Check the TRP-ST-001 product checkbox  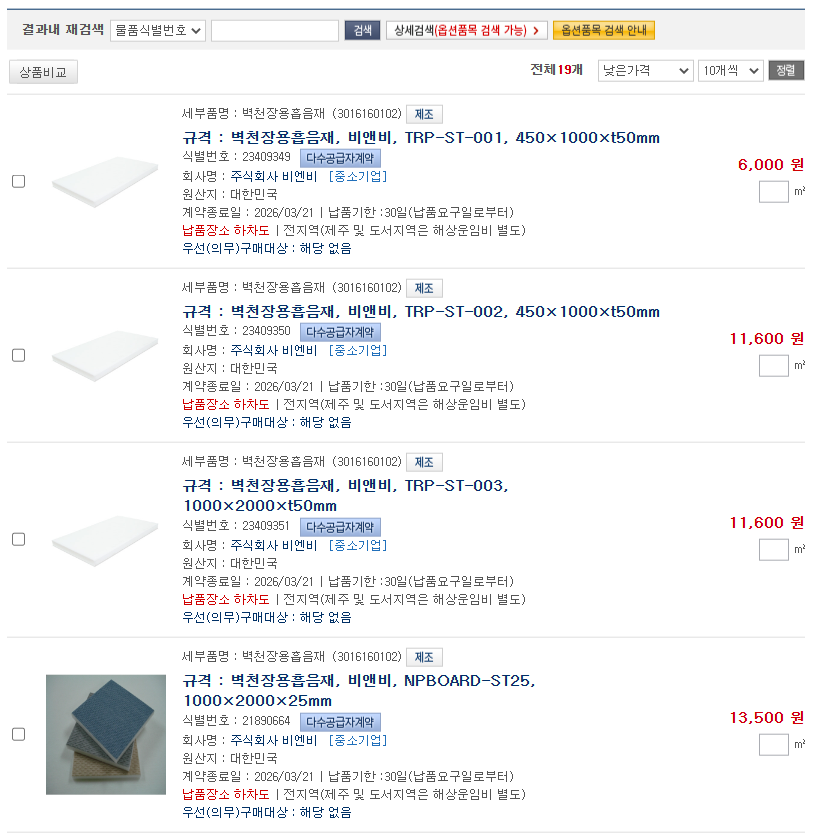click(19, 181)
